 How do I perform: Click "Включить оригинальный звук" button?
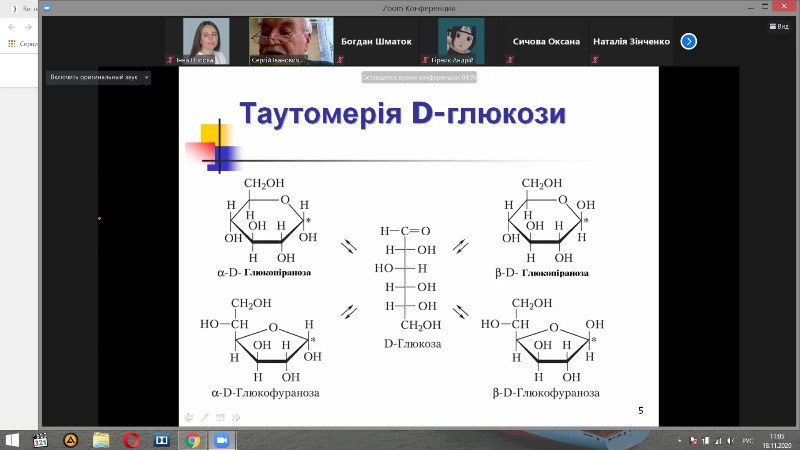click(94, 78)
